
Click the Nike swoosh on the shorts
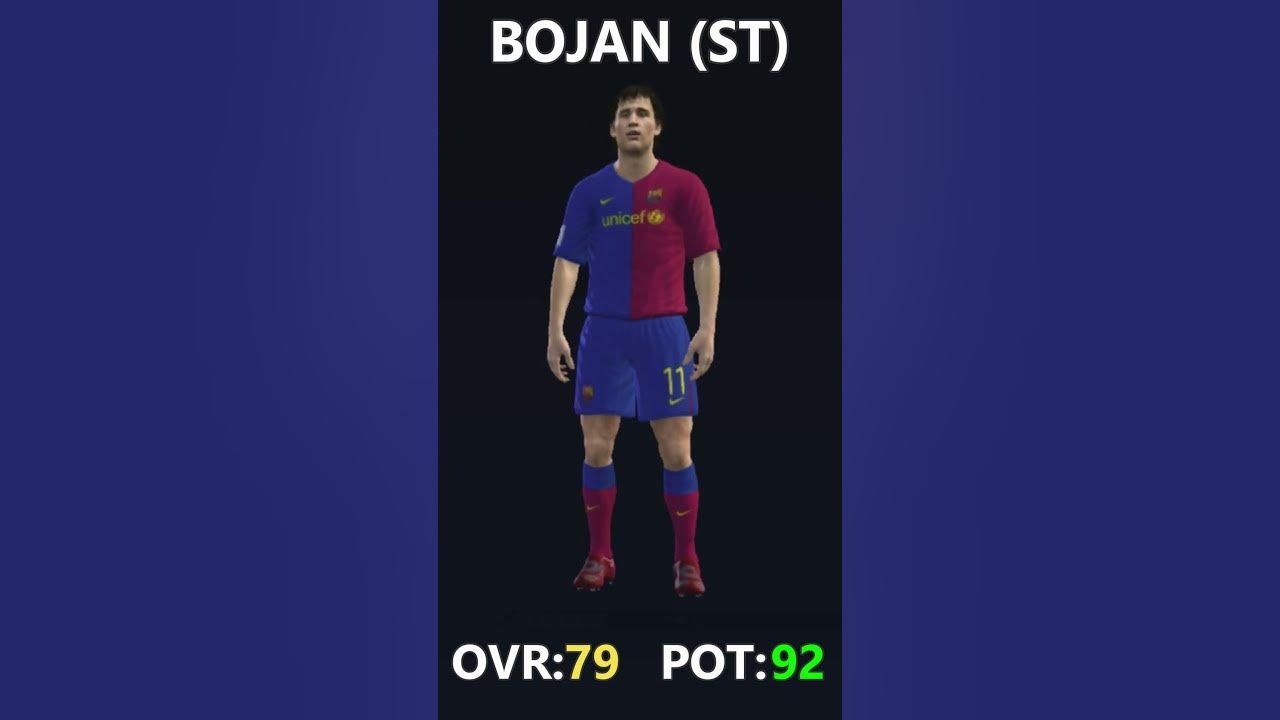[x=677, y=402]
